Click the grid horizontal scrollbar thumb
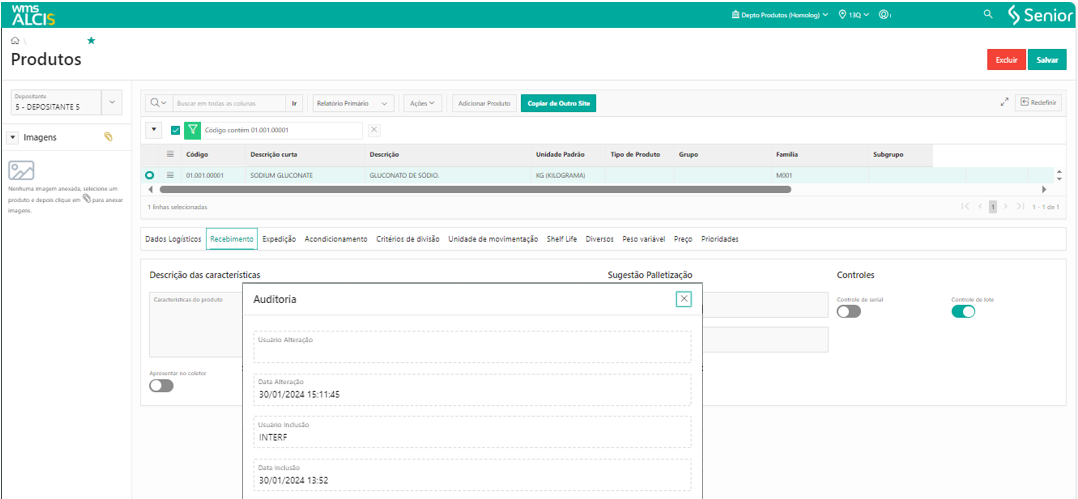The image size is (1078, 499). click(x=475, y=189)
